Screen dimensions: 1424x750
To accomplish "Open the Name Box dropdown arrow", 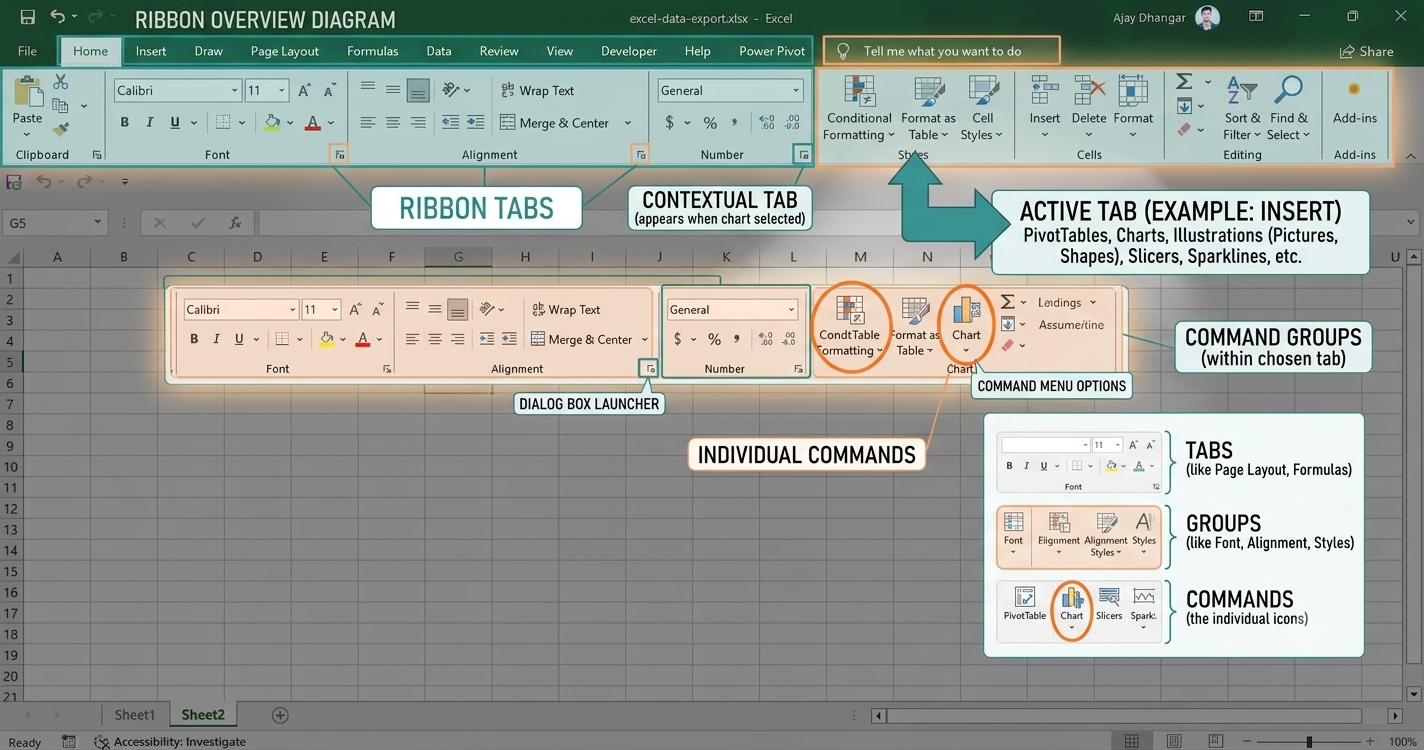I will click(97, 222).
